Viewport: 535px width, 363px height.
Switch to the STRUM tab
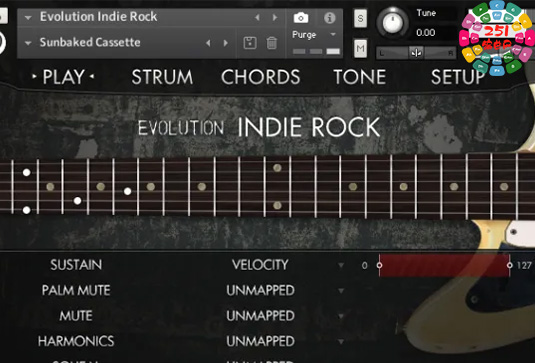pyautogui.click(x=162, y=77)
